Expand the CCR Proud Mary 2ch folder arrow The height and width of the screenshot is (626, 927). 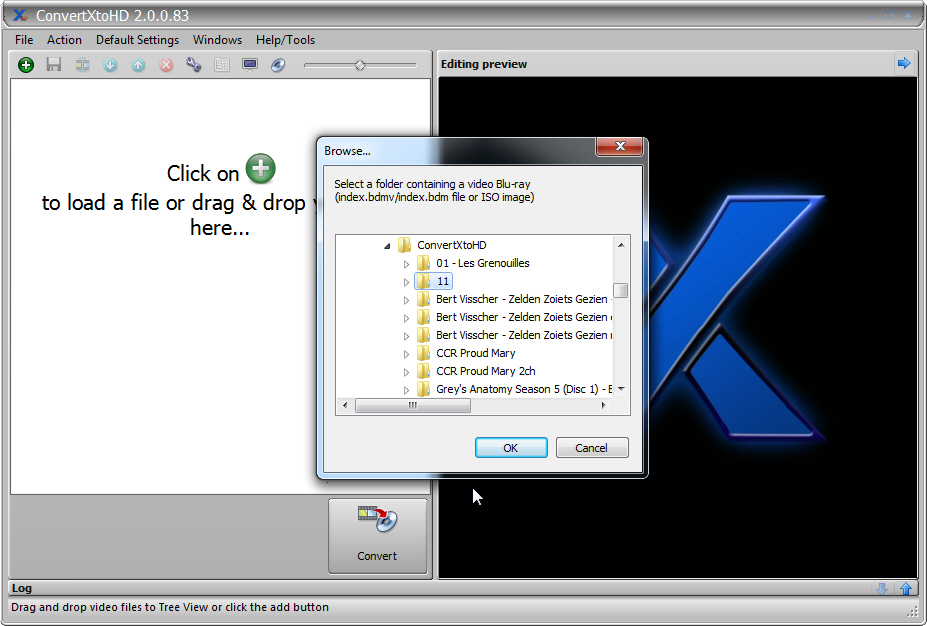point(406,372)
